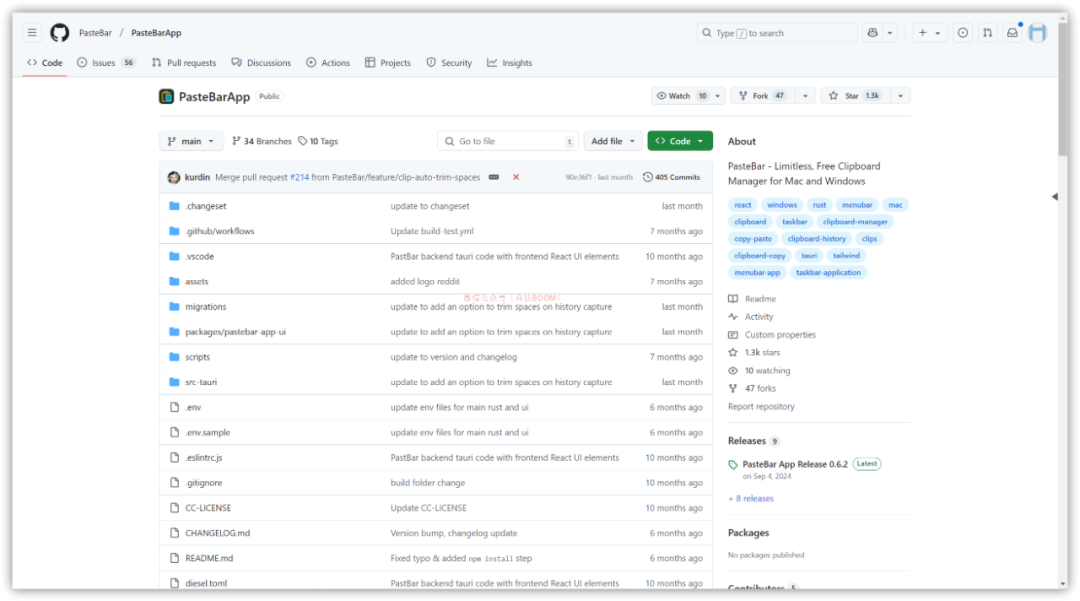Open the main branch dropdown
Viewport: 1080px width, 601px height.
tap(191, 141)
